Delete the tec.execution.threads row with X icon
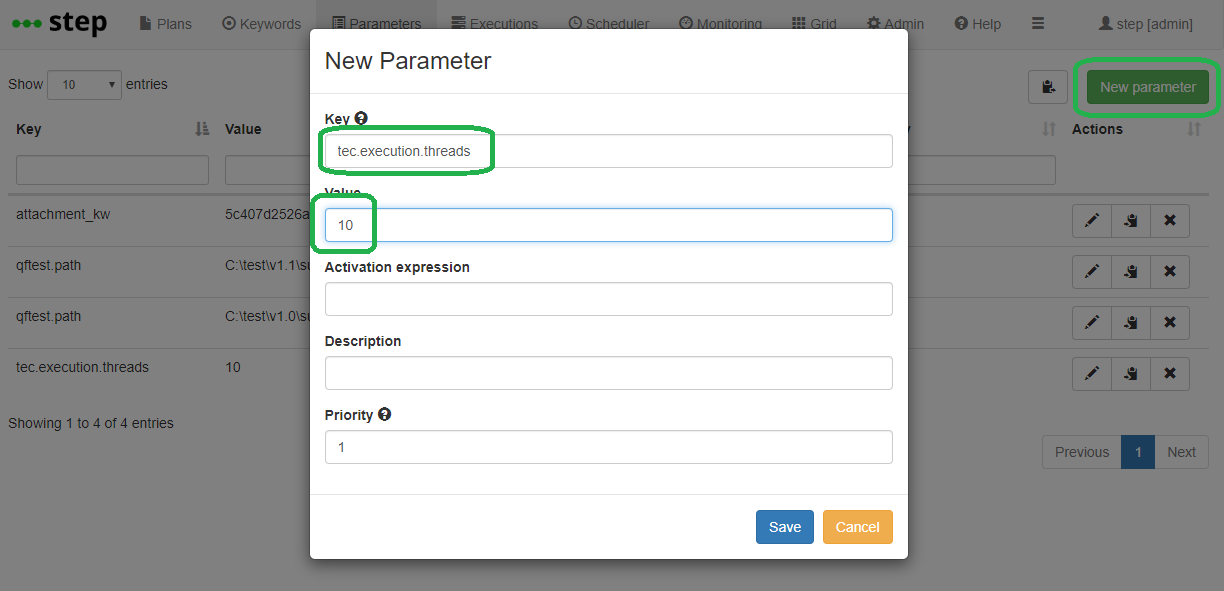 point(1170,373)
